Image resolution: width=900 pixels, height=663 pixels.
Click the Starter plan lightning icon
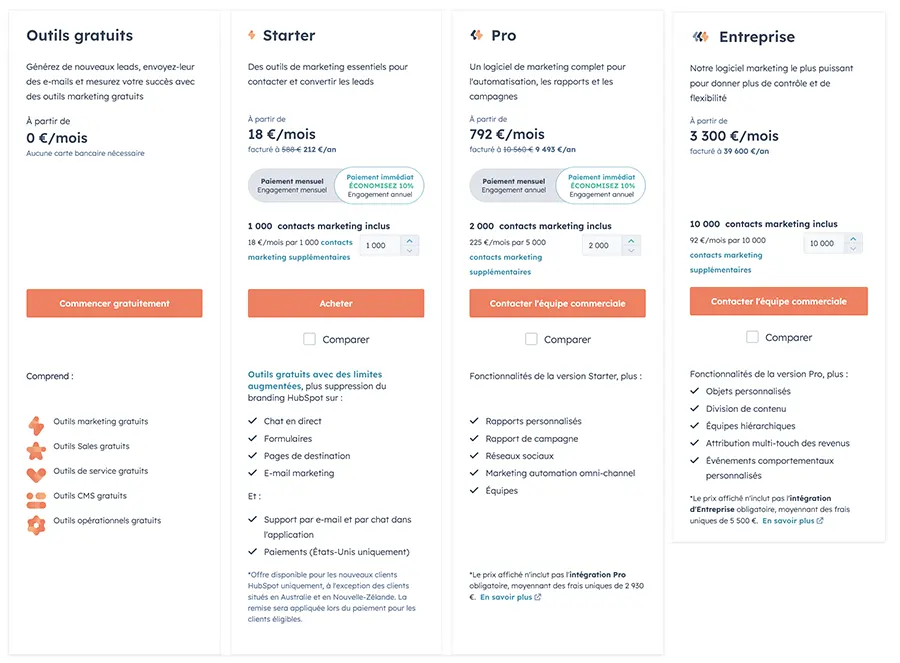click(x=252, y=36)
